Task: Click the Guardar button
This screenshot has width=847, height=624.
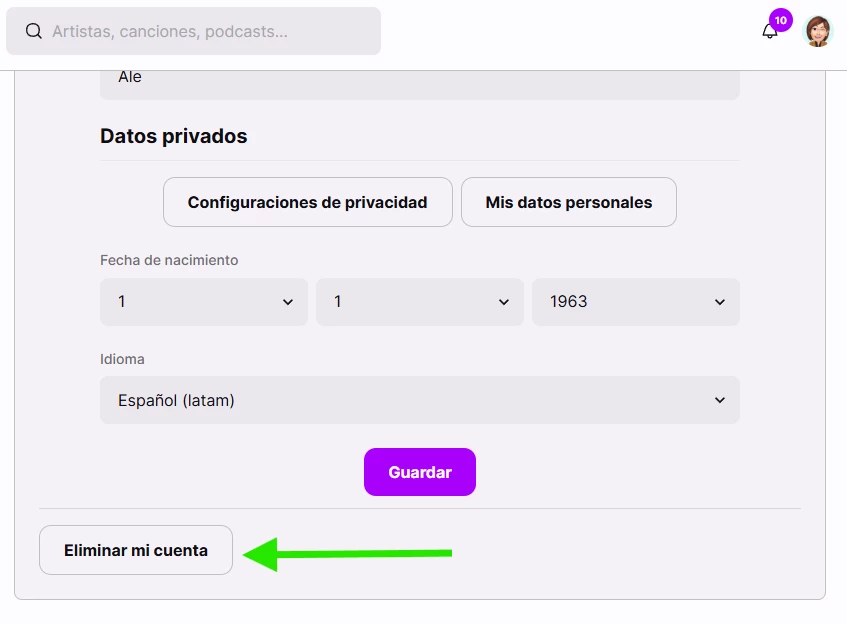Action: coord(420,472)
